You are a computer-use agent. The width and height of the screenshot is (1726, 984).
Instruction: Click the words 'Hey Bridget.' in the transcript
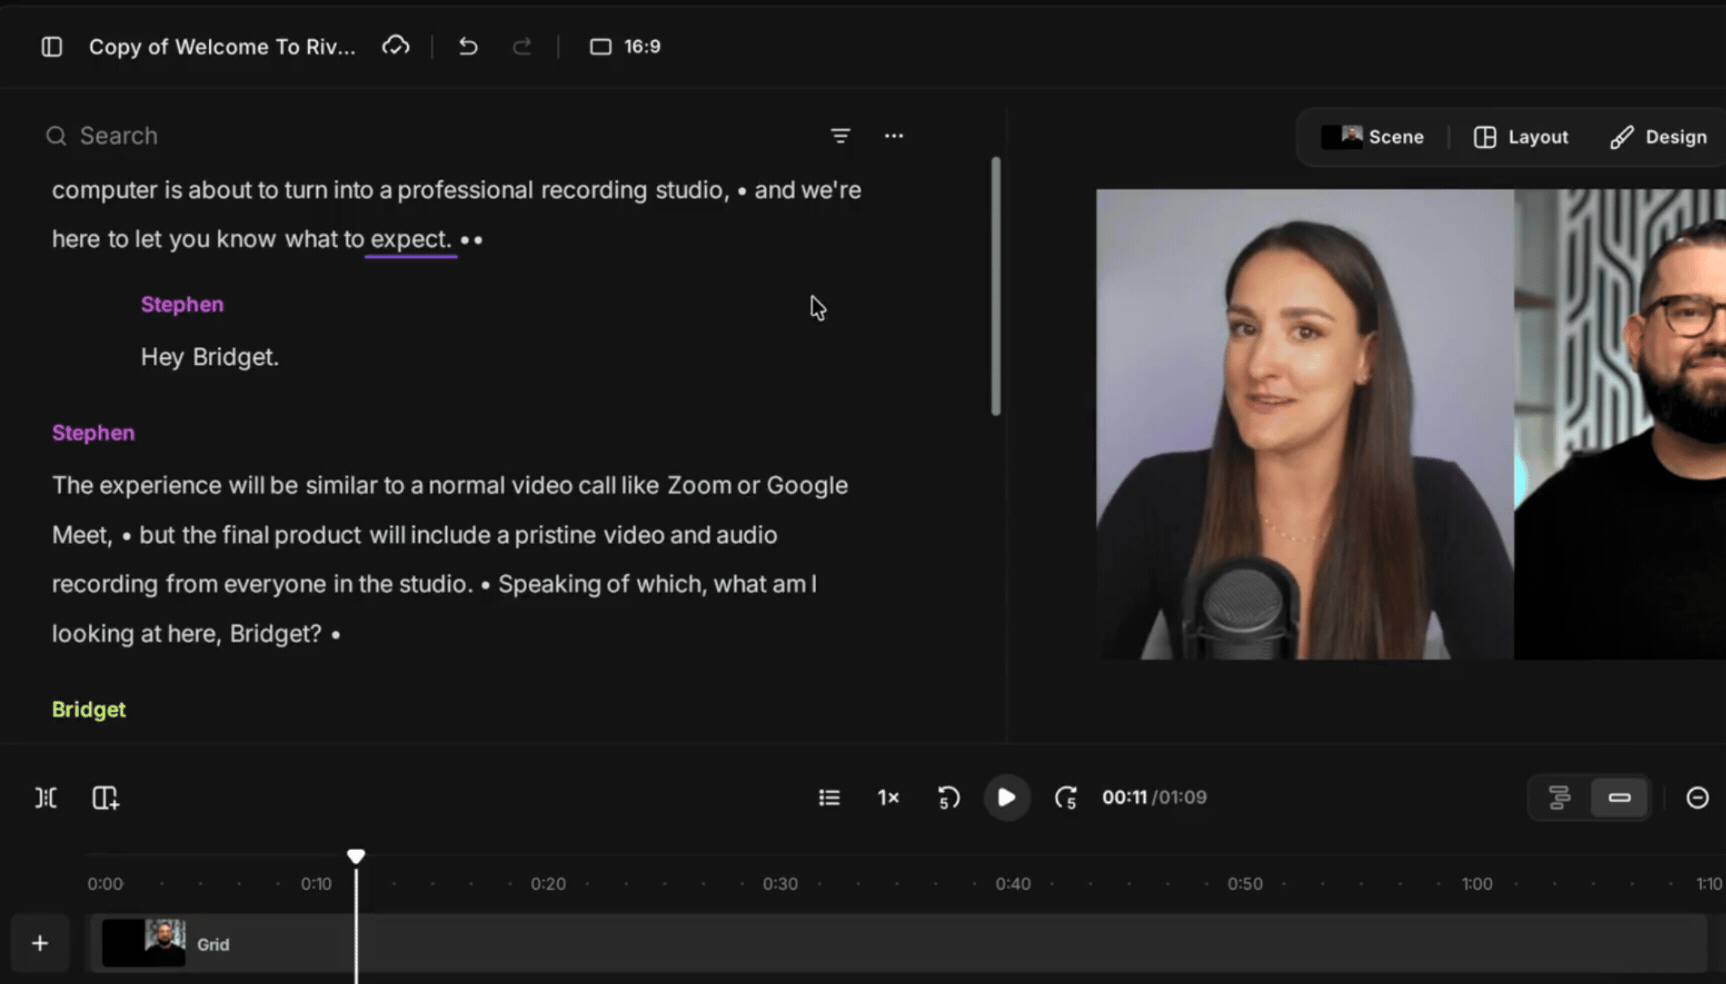coord(210,357)
